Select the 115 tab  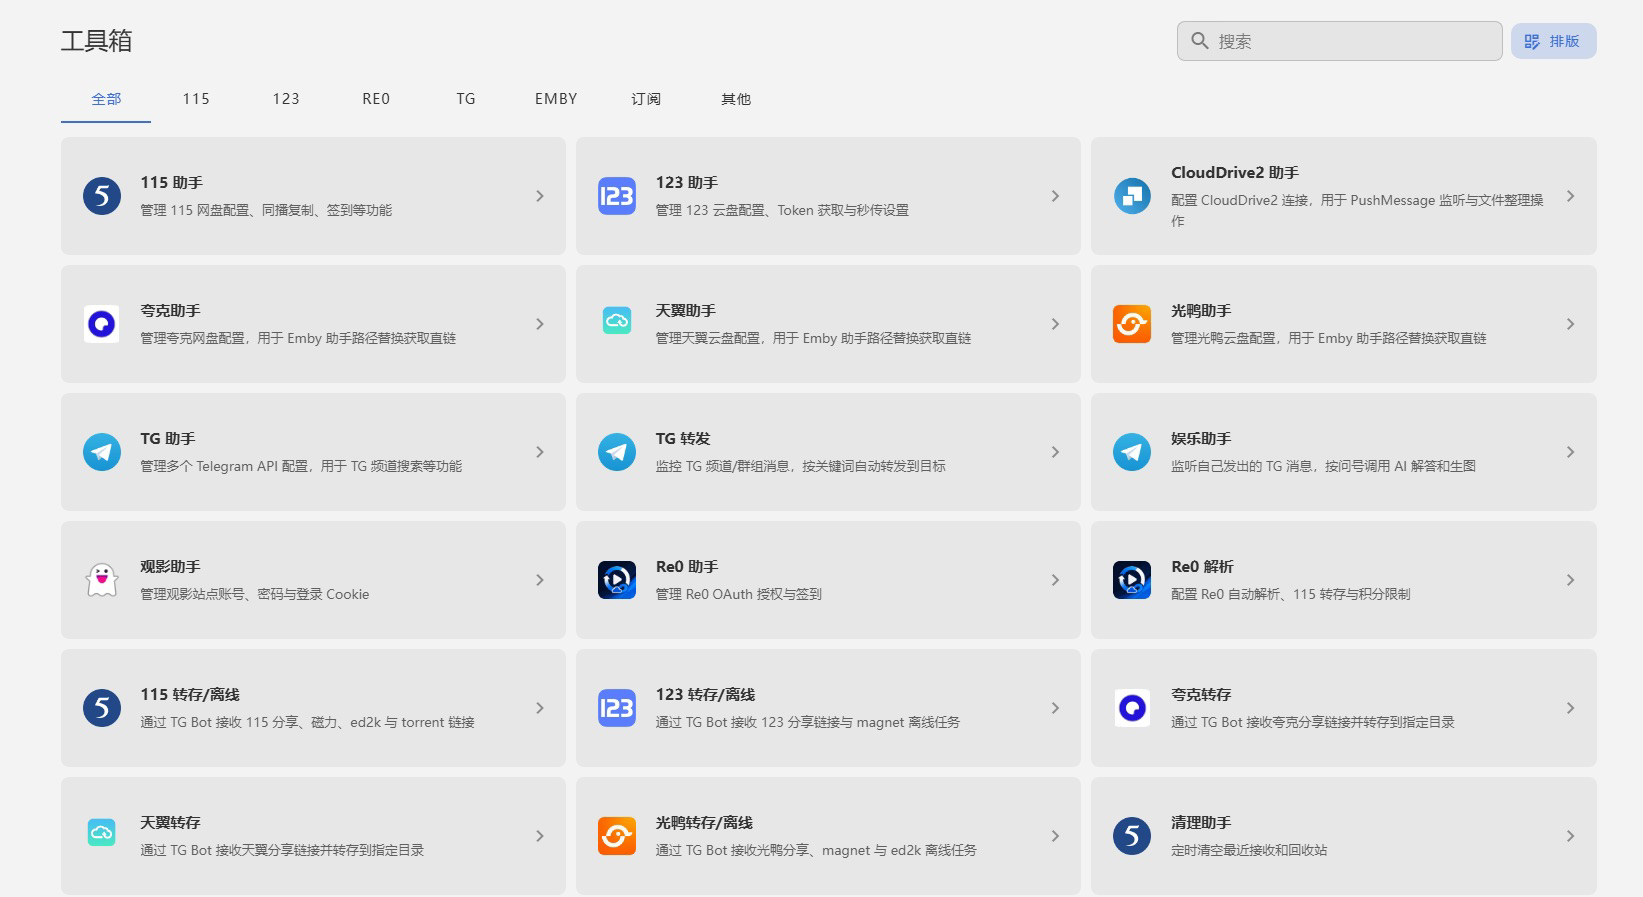(x=196, y=99)
